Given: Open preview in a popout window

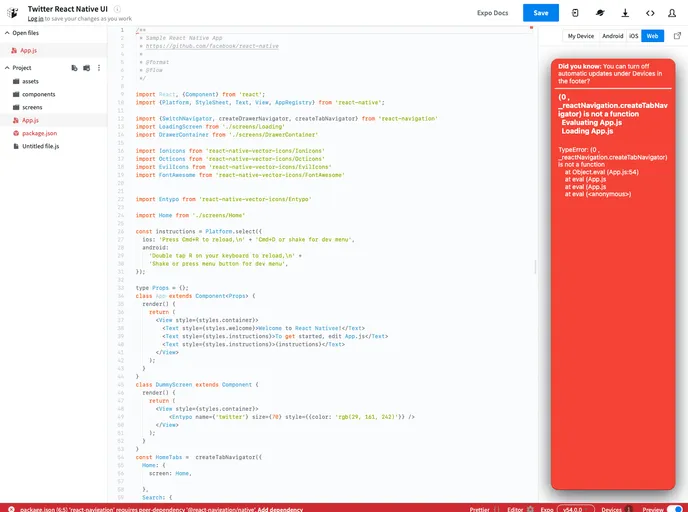Looking at the screenshot, I should 677,36.
